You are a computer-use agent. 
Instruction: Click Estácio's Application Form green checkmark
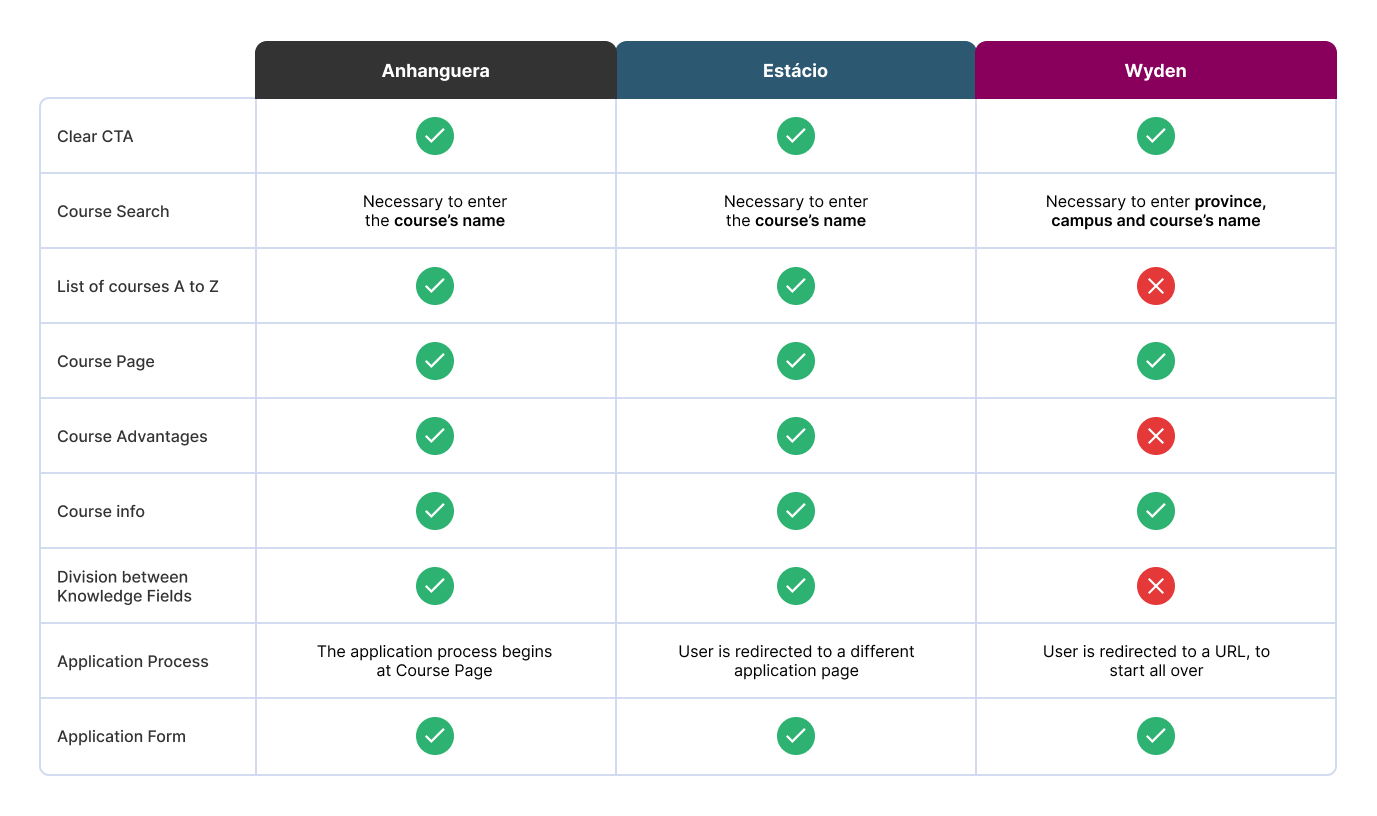coord(796,736)
